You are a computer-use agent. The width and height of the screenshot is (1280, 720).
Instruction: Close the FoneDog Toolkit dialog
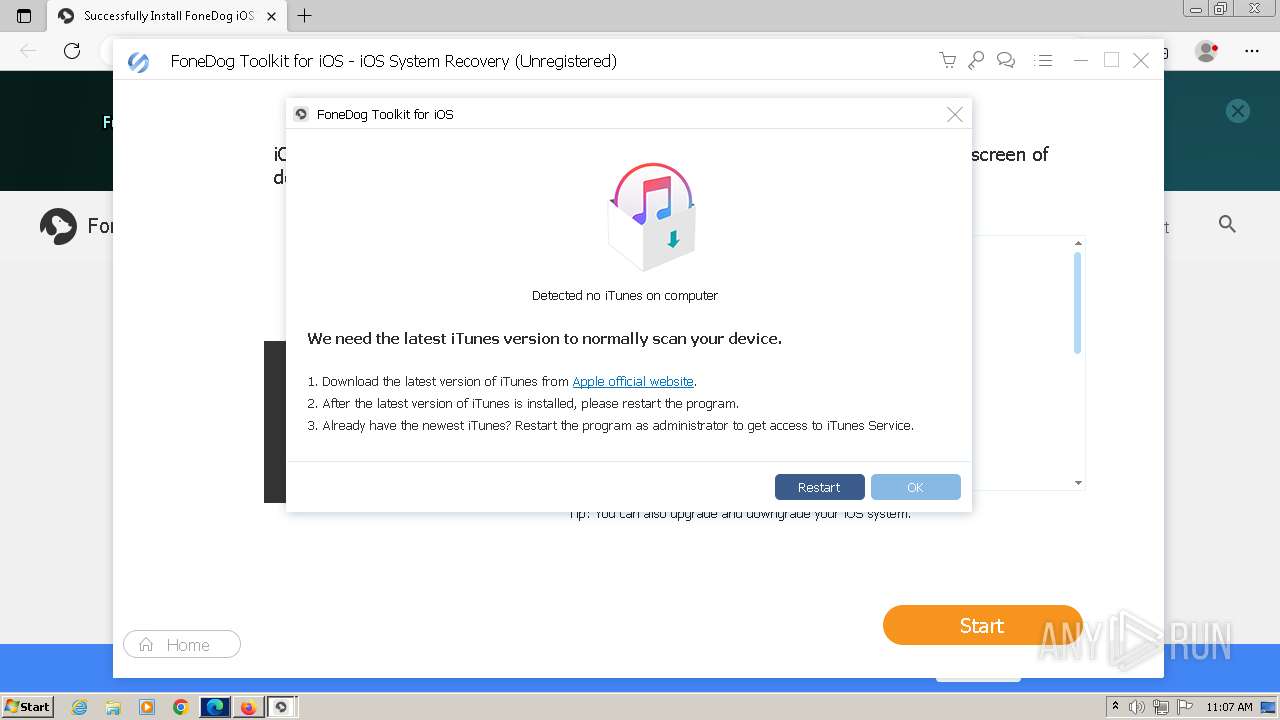click(x=954, y=114)
